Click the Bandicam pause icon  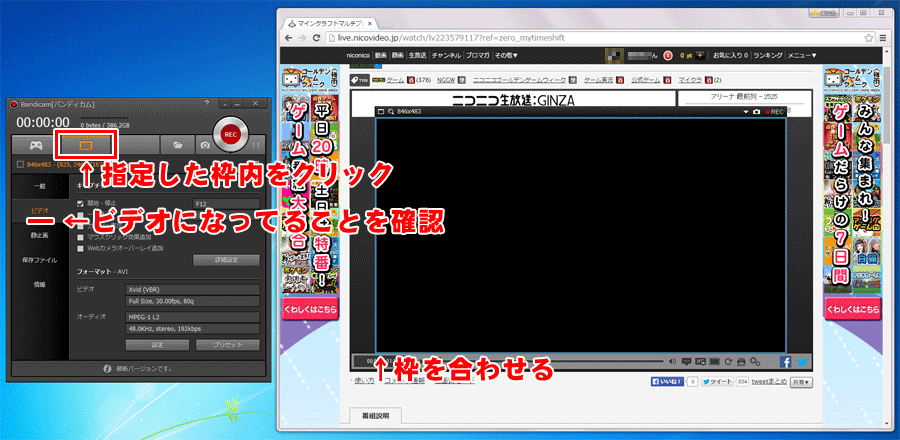pyautogui.click(x=255, y=145)
